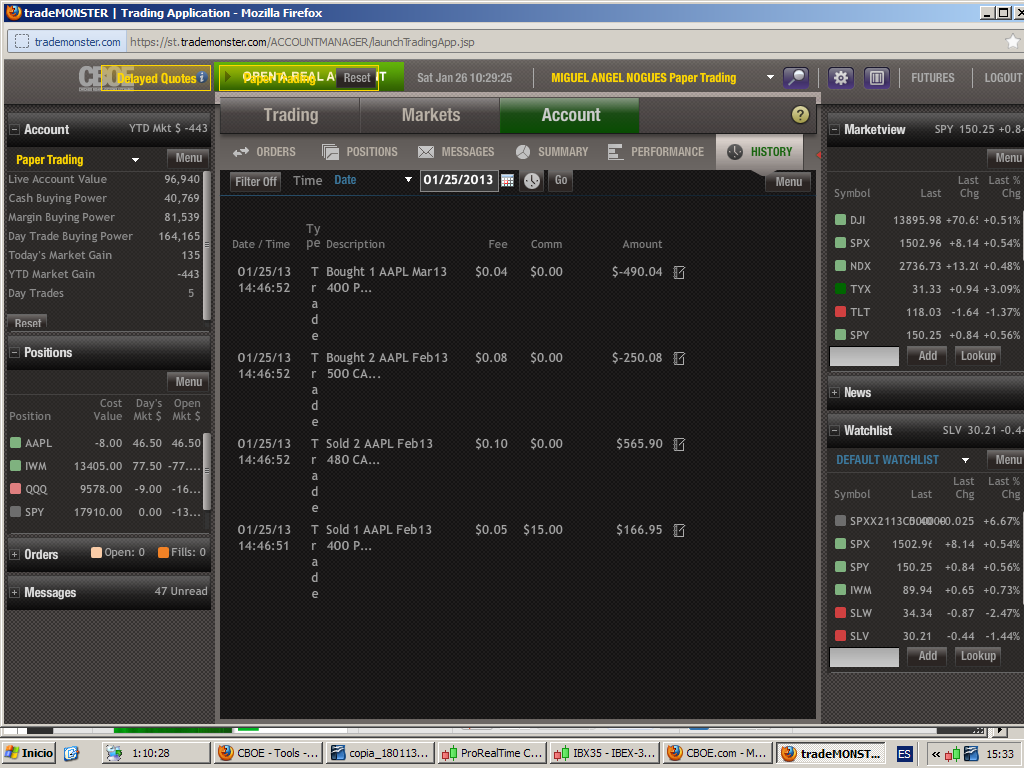1024x768 pixels.
Task: Open details icon for Sold 1 AAPL Feb13 row
Action: 679,530
